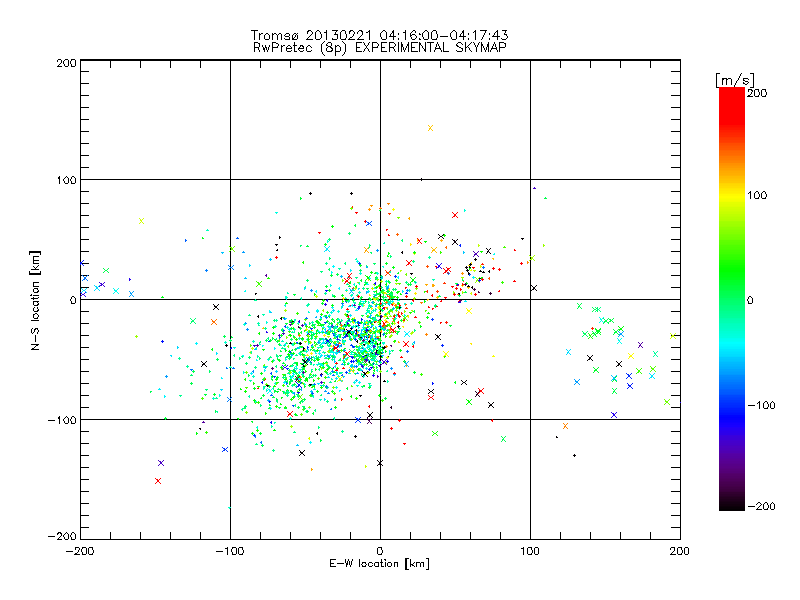Click the RwPretec EXPERIMENTAL SKYMAP subtitle
The width and height of the screenshot is (800, 600).
pos(380,47)
